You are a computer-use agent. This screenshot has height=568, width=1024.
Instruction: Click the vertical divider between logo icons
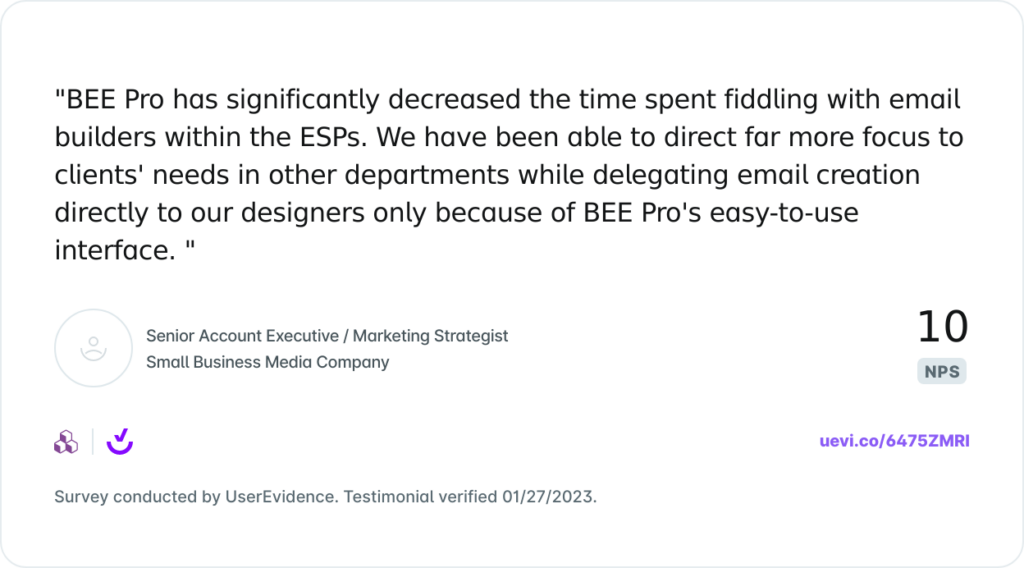pos(93,442)
